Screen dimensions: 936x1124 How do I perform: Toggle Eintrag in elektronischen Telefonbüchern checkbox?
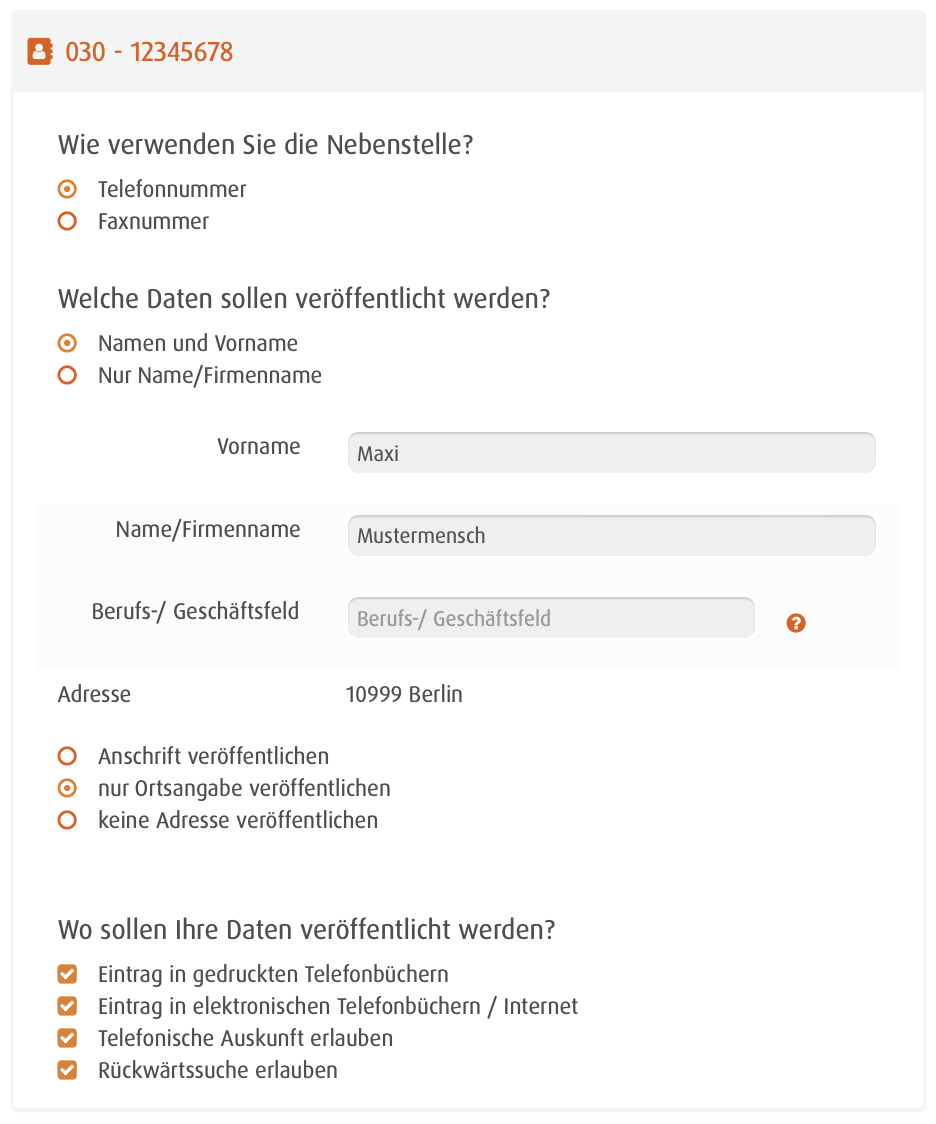[67, 1006]
